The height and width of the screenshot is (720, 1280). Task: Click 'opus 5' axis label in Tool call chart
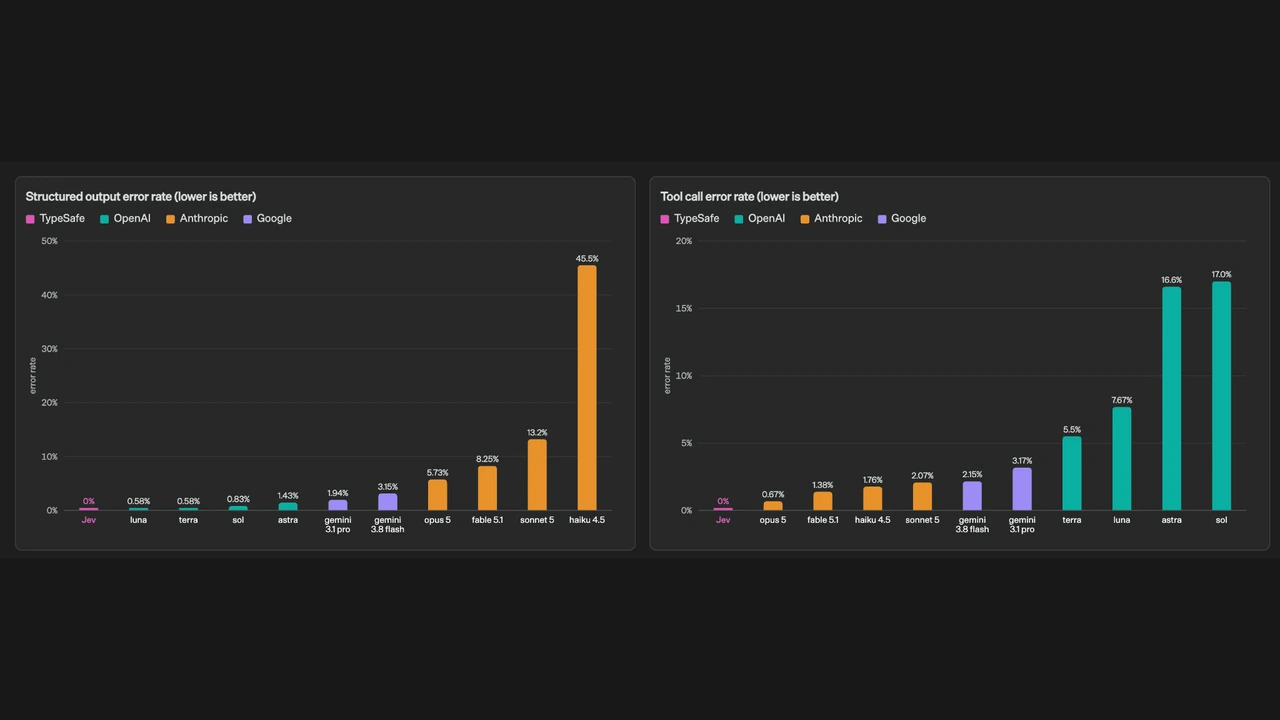pyautogui.click(x=772, y=520)
